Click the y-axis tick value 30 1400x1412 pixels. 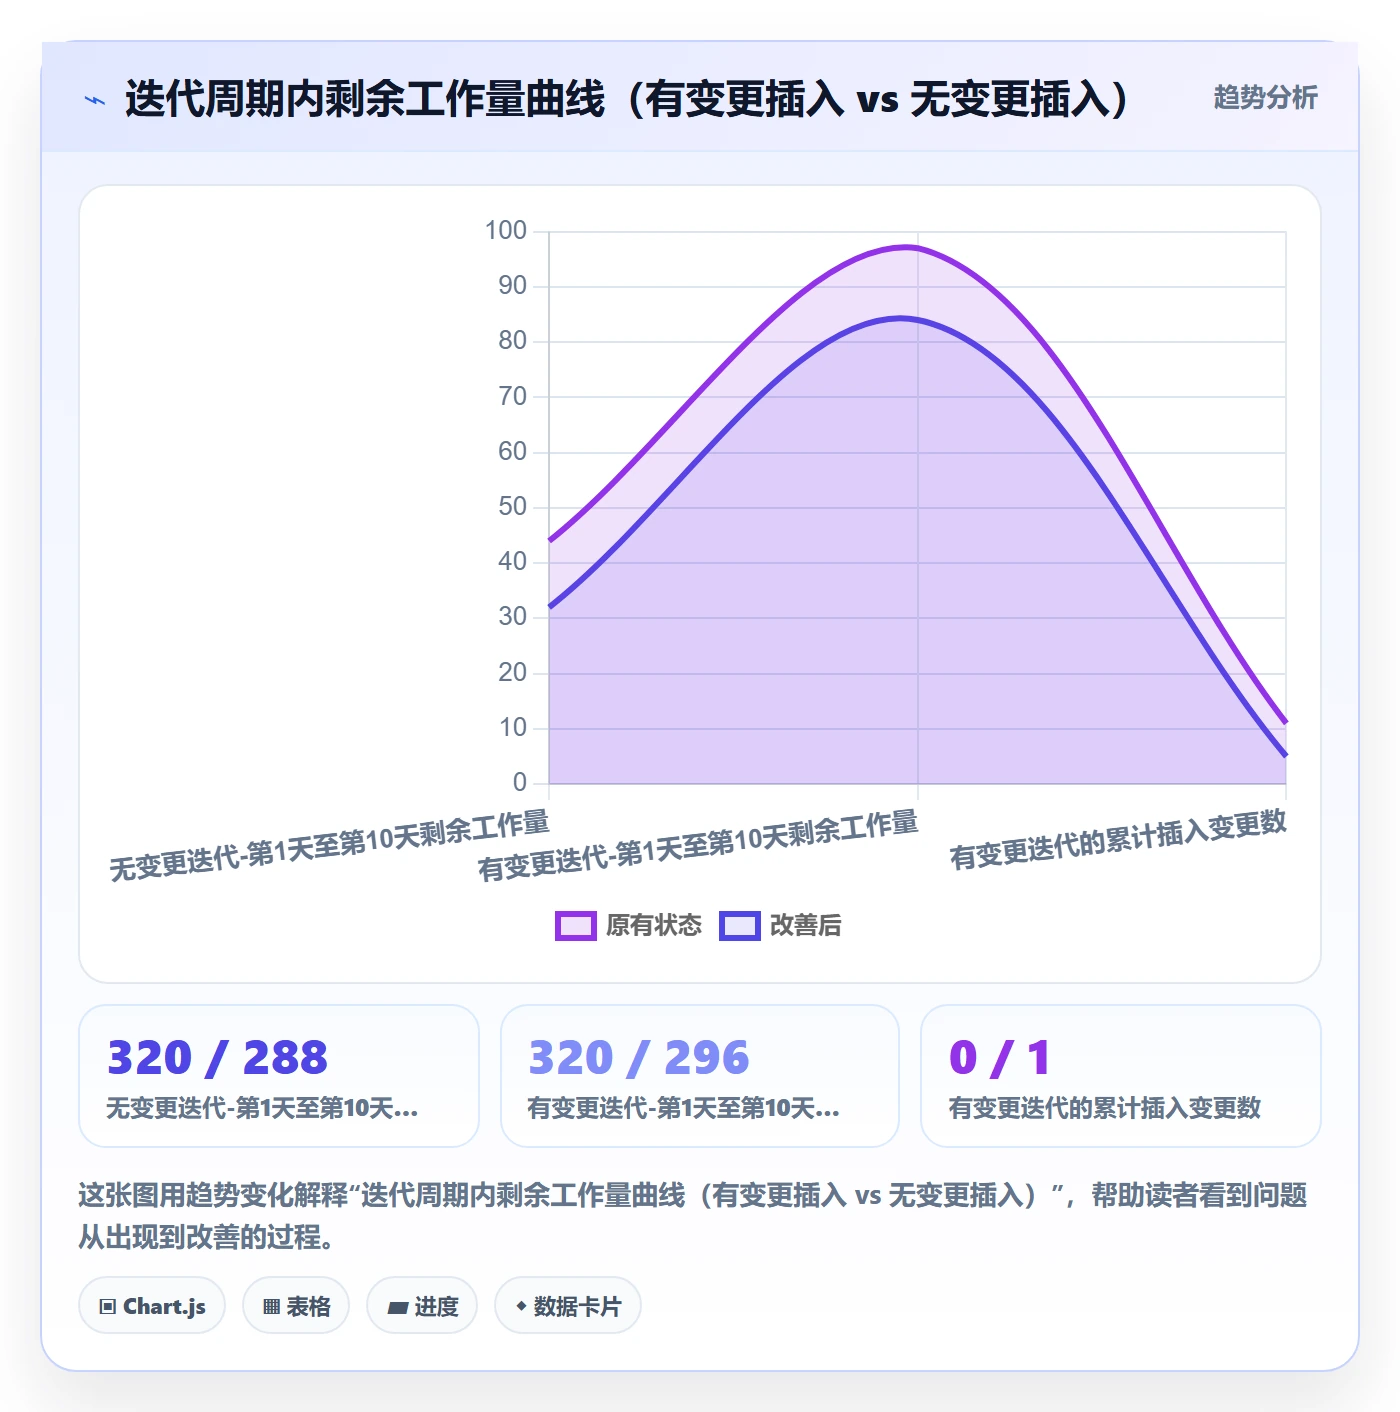(513, 617)
